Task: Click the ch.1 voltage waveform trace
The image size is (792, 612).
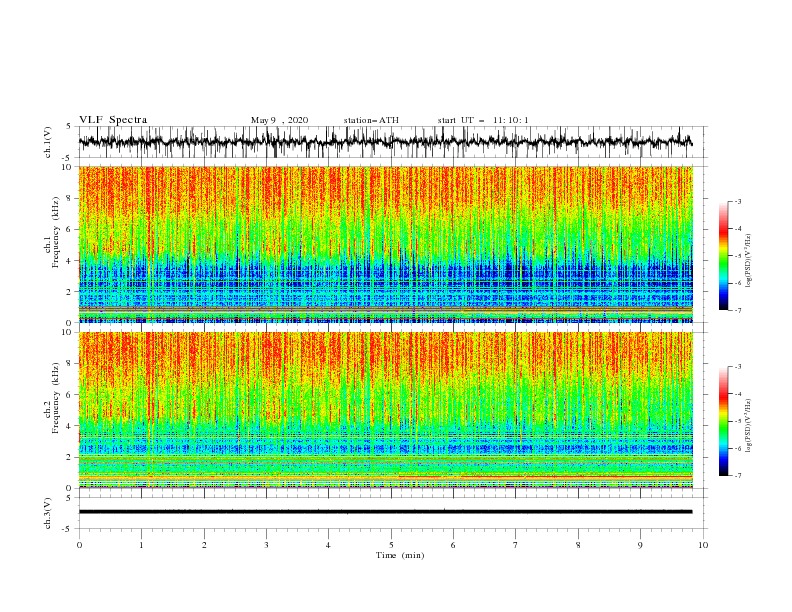Action: tap(386, 142)
